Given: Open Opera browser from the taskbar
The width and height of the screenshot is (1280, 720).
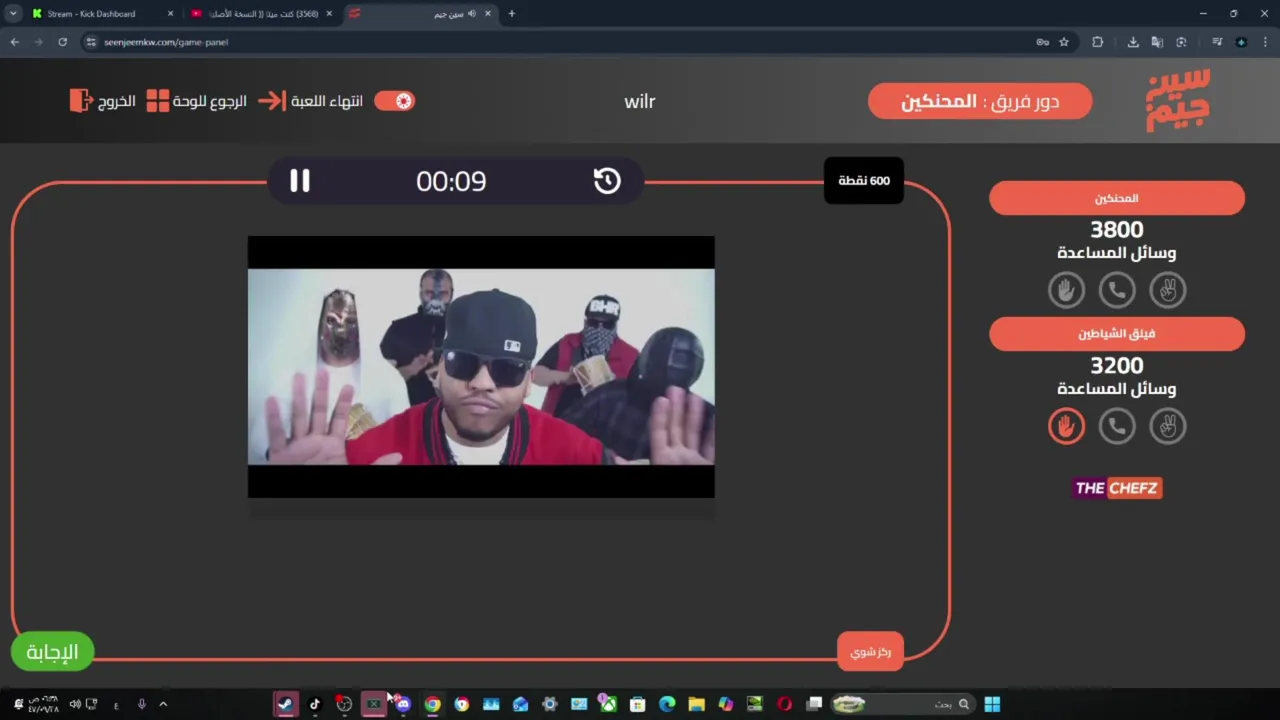Looking at the screenshot, I should [785, 704].
